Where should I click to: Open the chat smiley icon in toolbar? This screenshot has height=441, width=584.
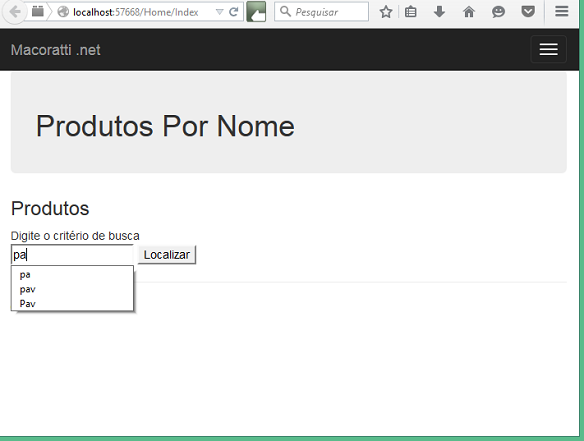pos(498,12)
